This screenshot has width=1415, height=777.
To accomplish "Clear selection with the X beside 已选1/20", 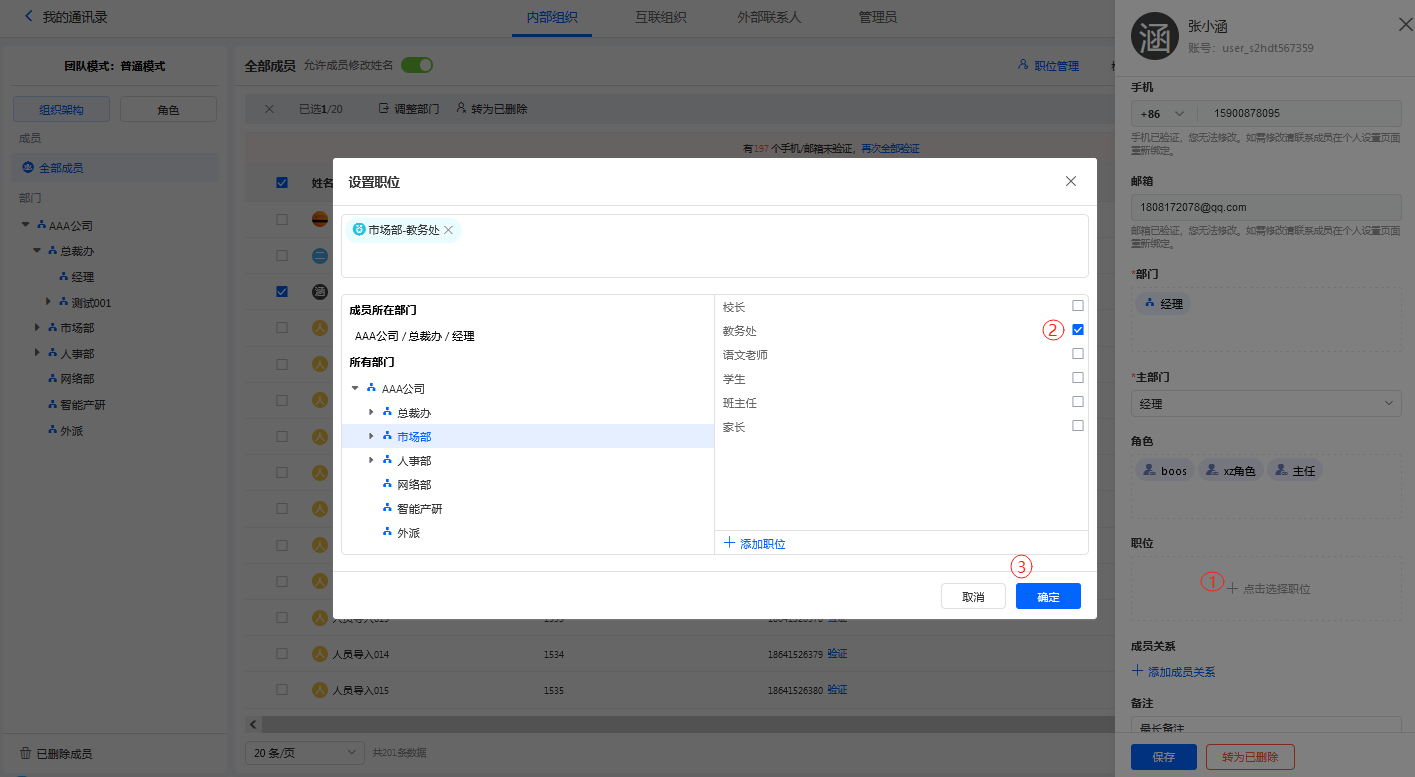I will pos(269,109).
